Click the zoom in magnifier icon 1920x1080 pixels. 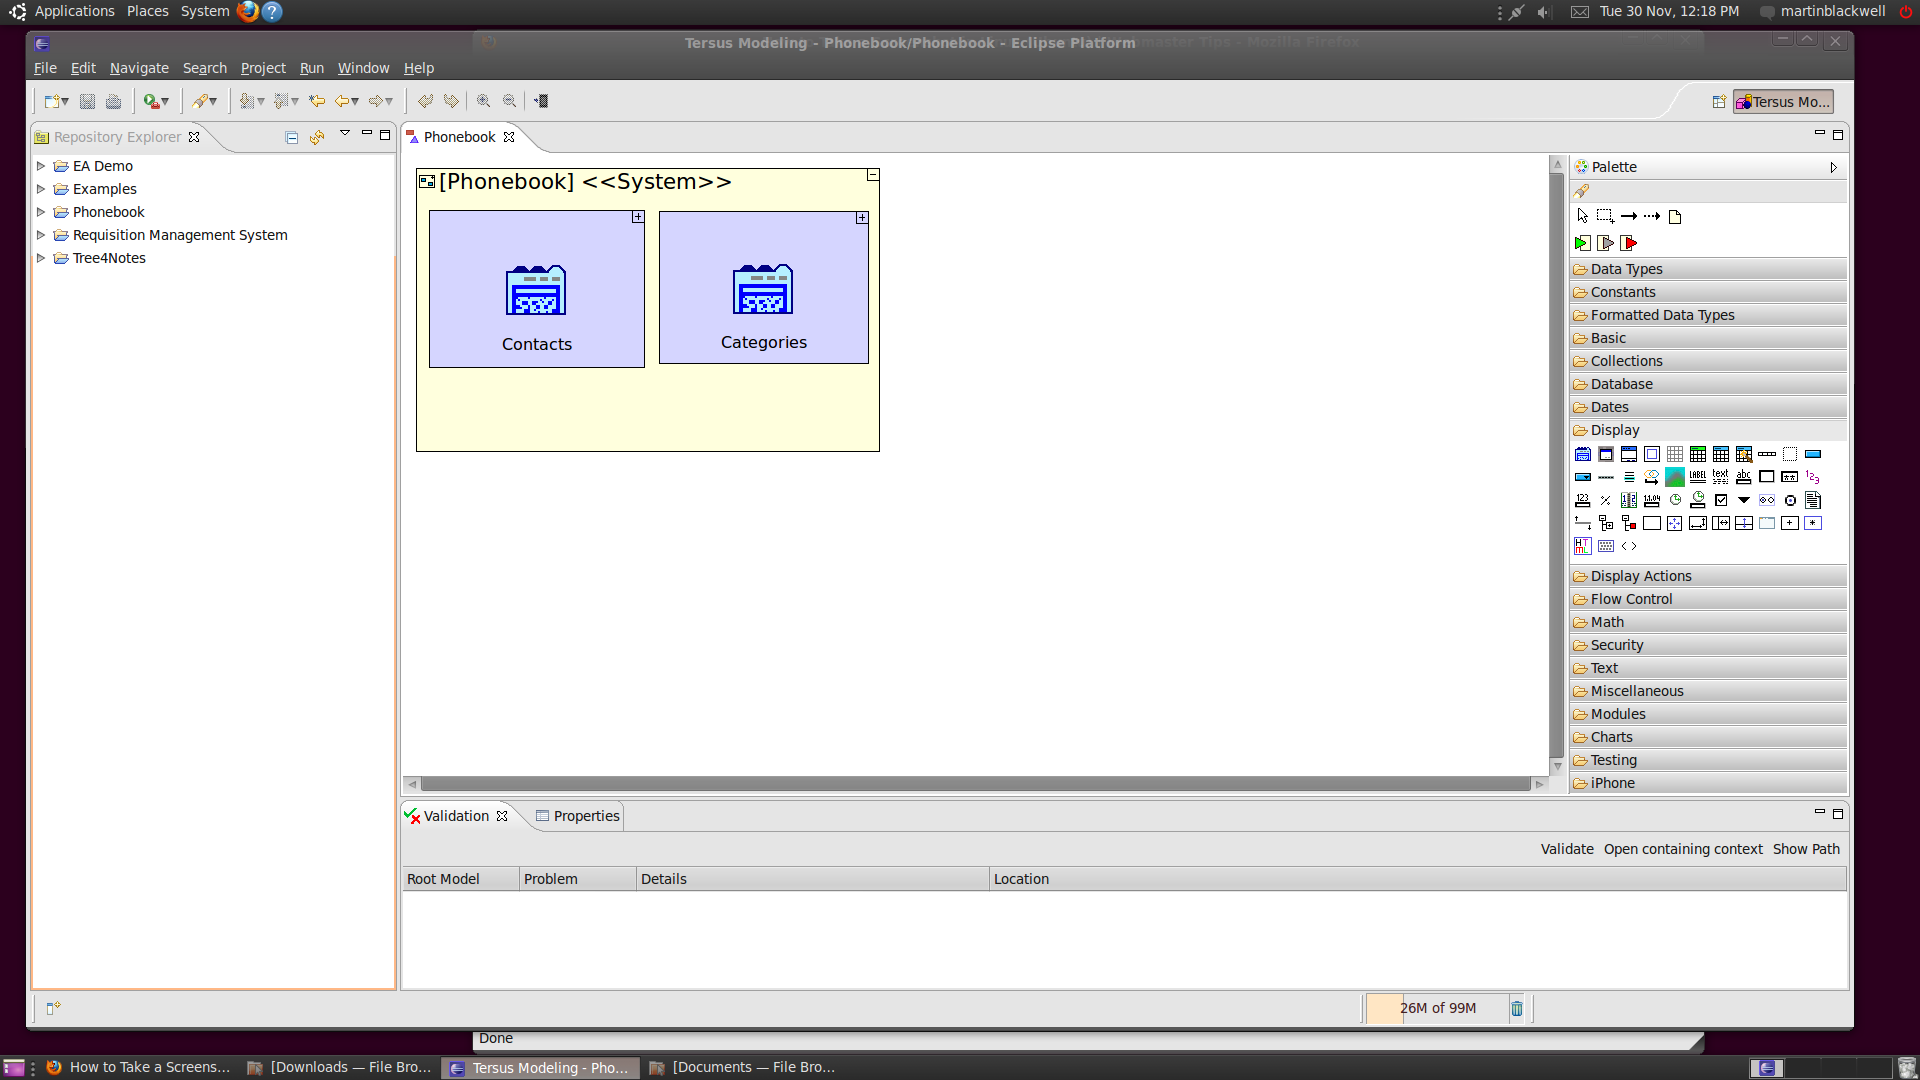(x=483, y=101)
